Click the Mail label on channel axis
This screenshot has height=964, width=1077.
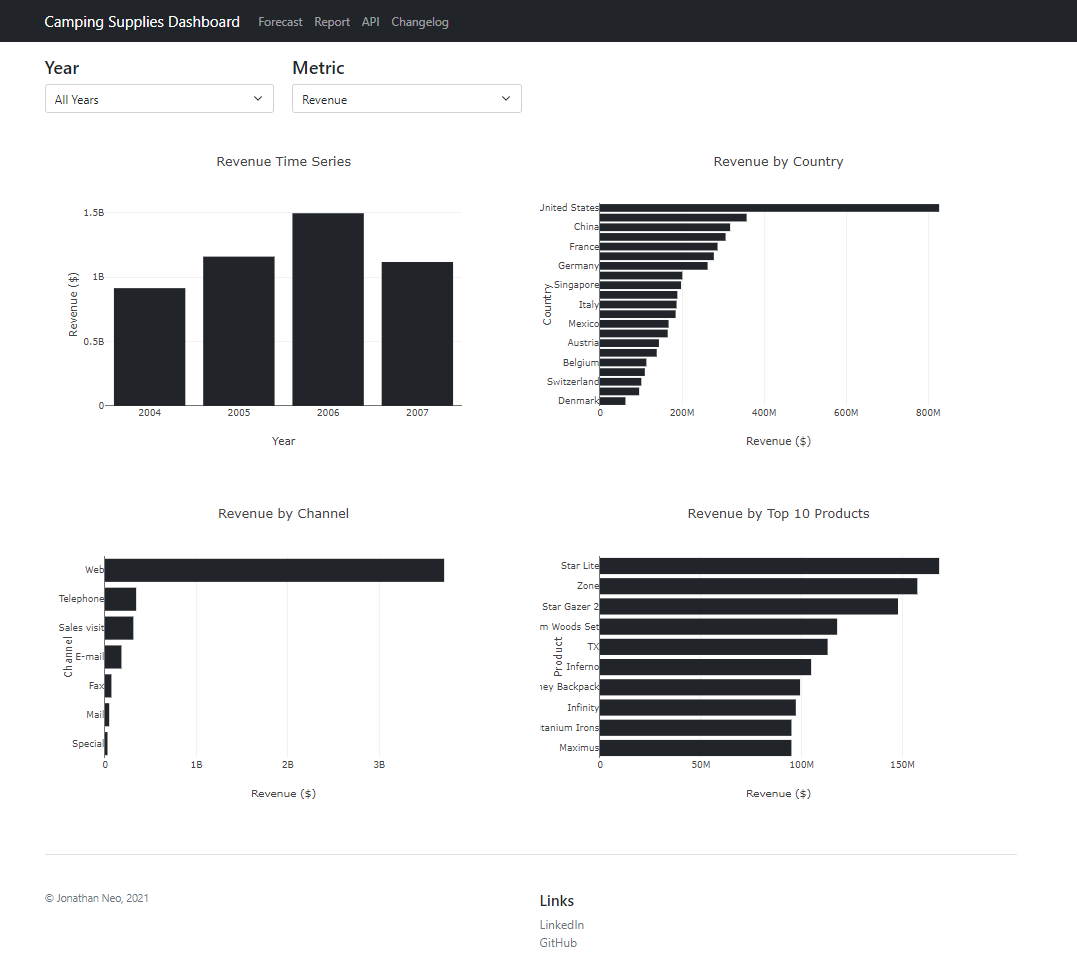95,715
